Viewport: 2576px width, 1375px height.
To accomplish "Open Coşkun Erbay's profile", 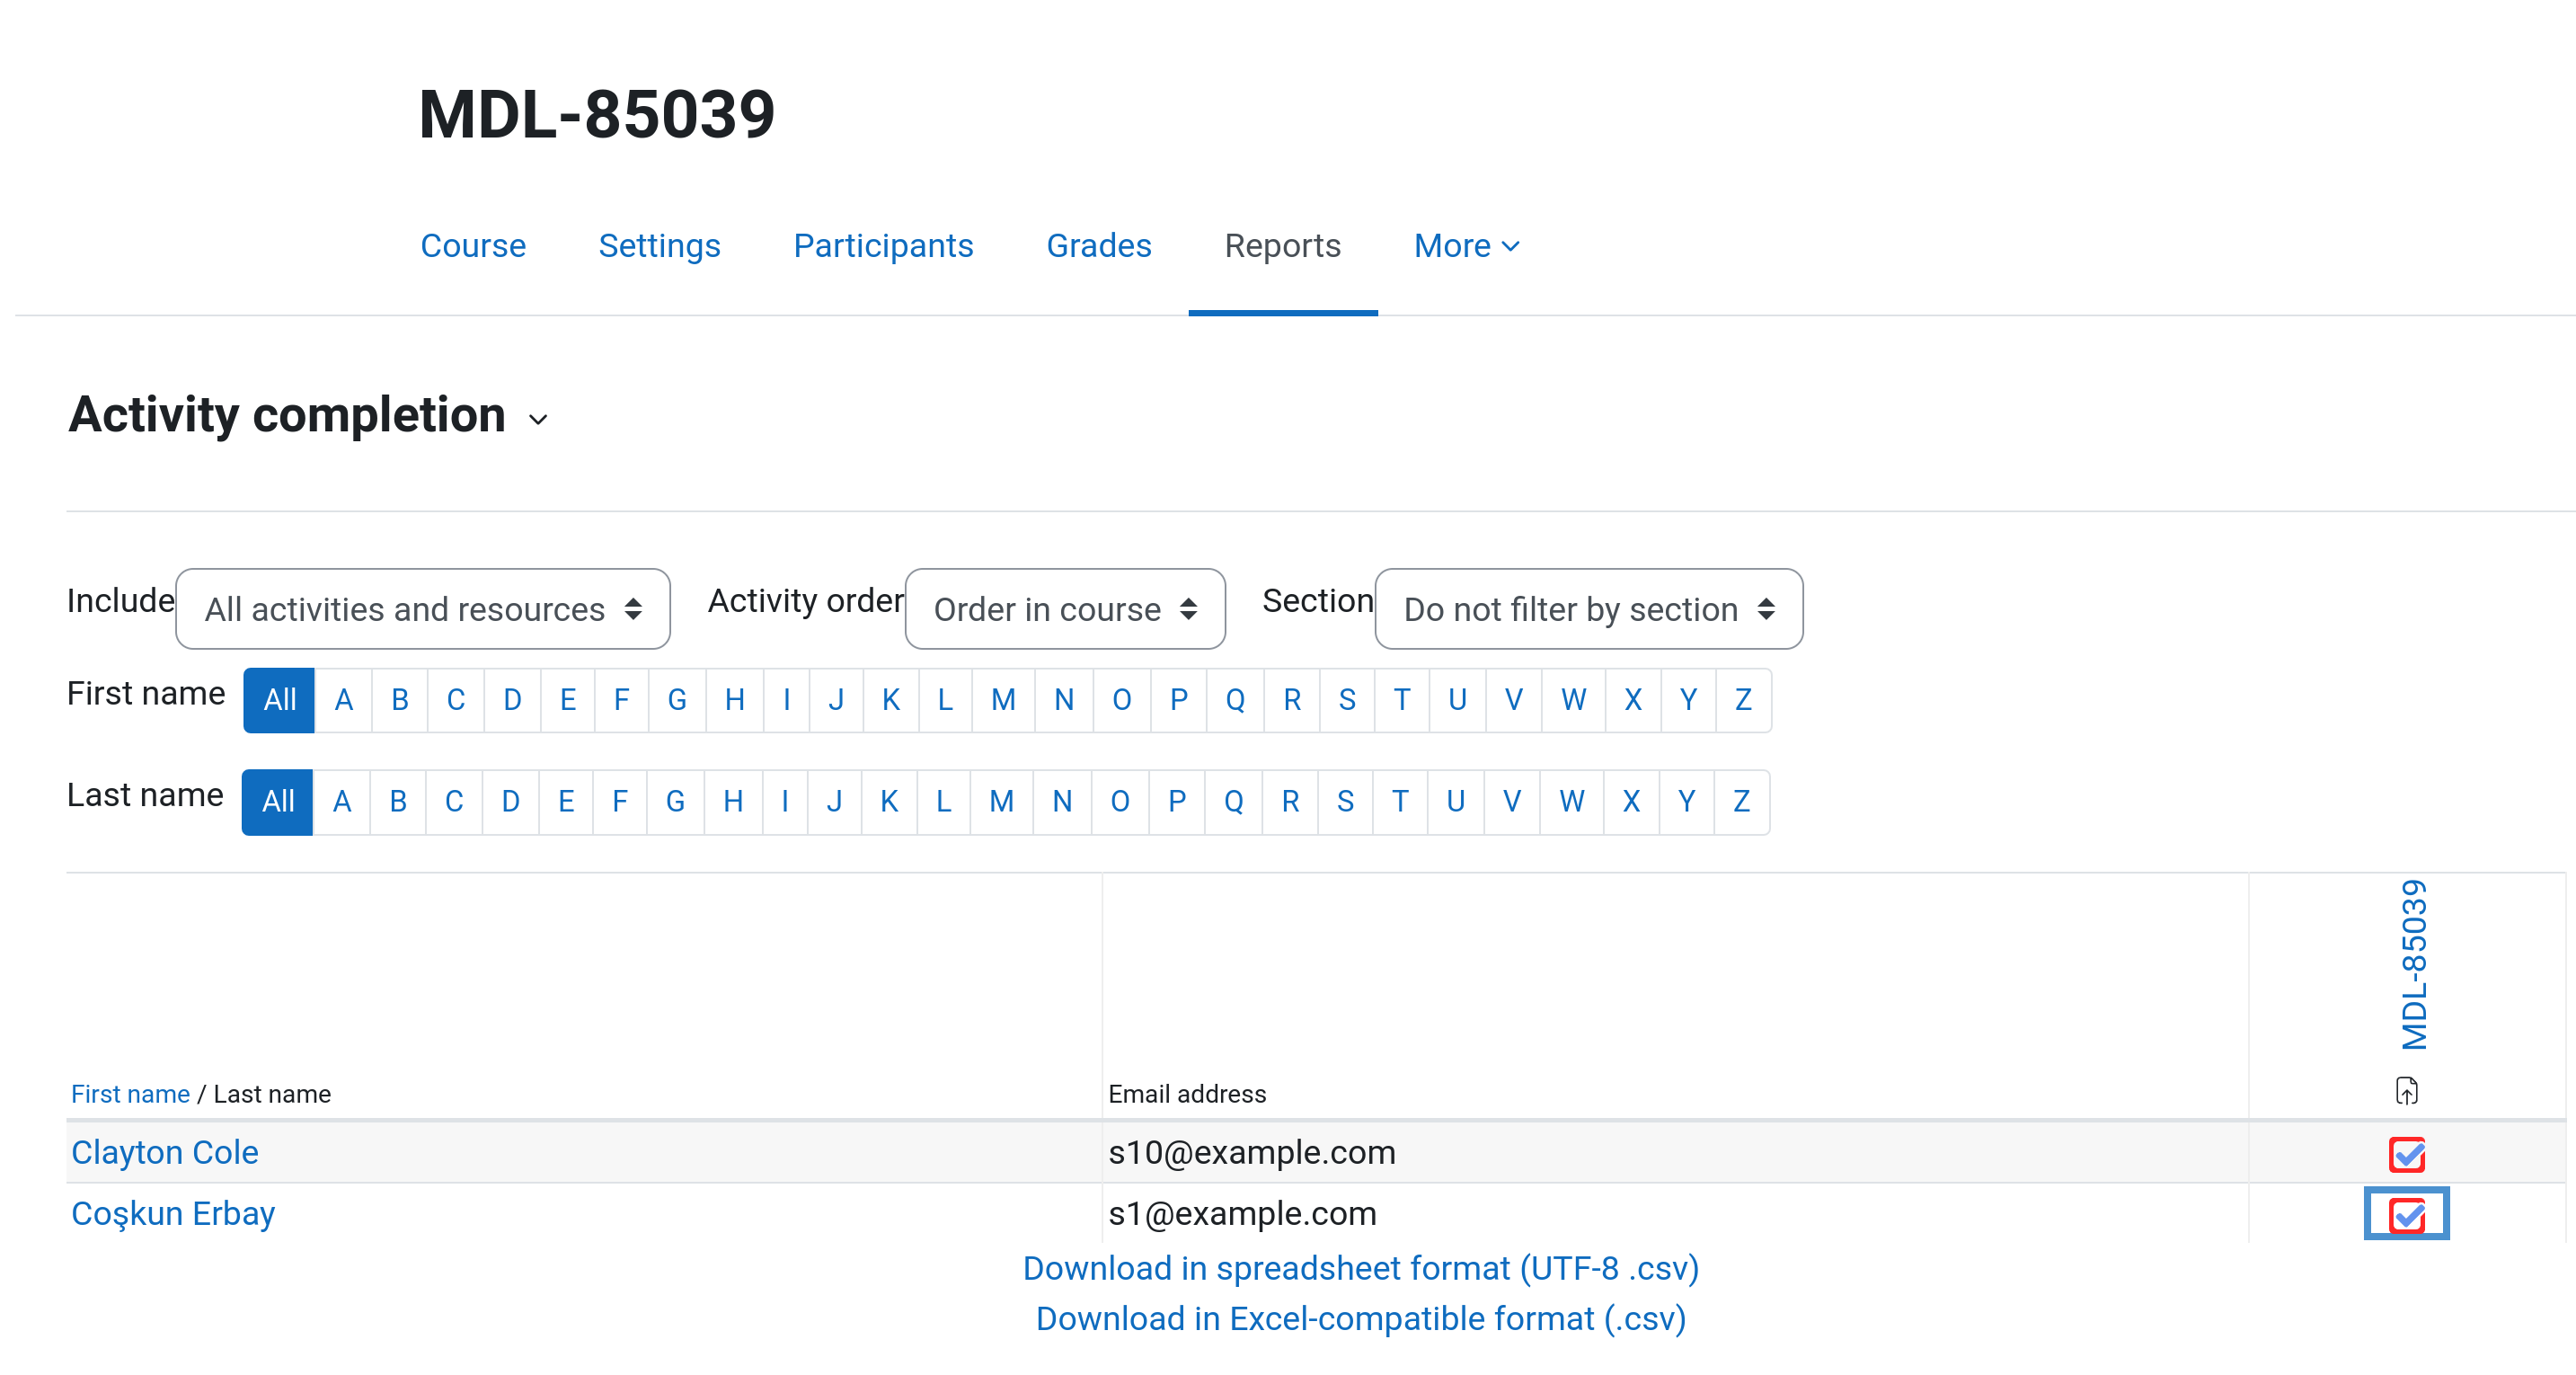I will coord(173,1213).
